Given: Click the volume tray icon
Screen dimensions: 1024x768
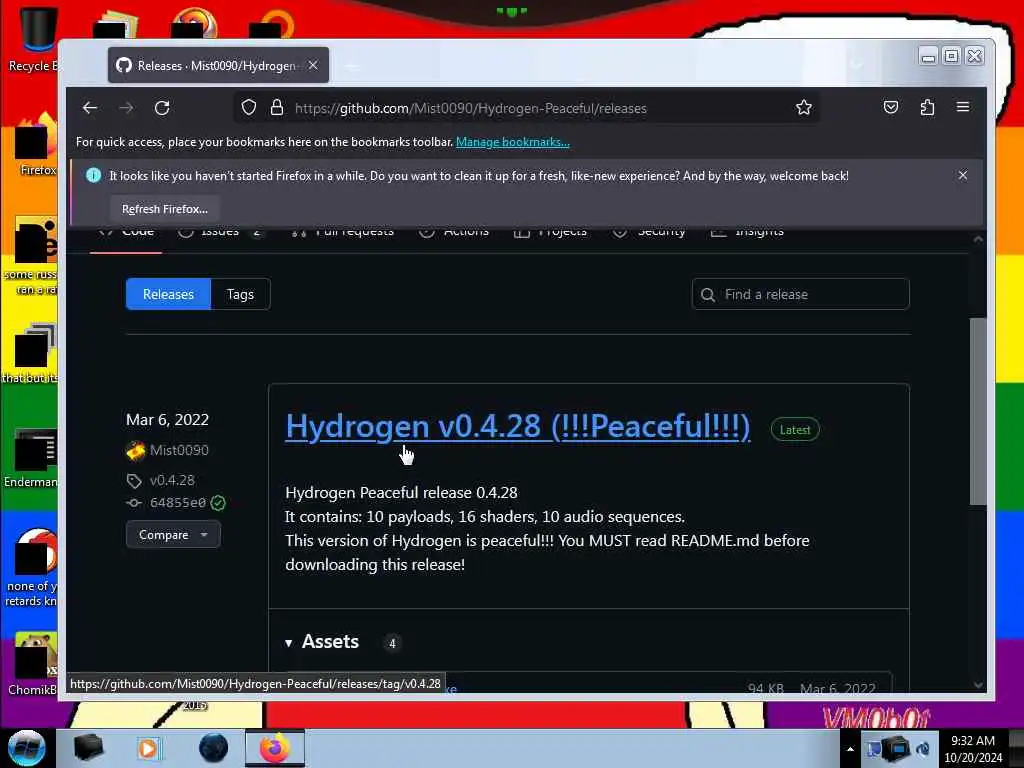Looking at the screenshot, I should pyautogui.click(x=922, y=749).
